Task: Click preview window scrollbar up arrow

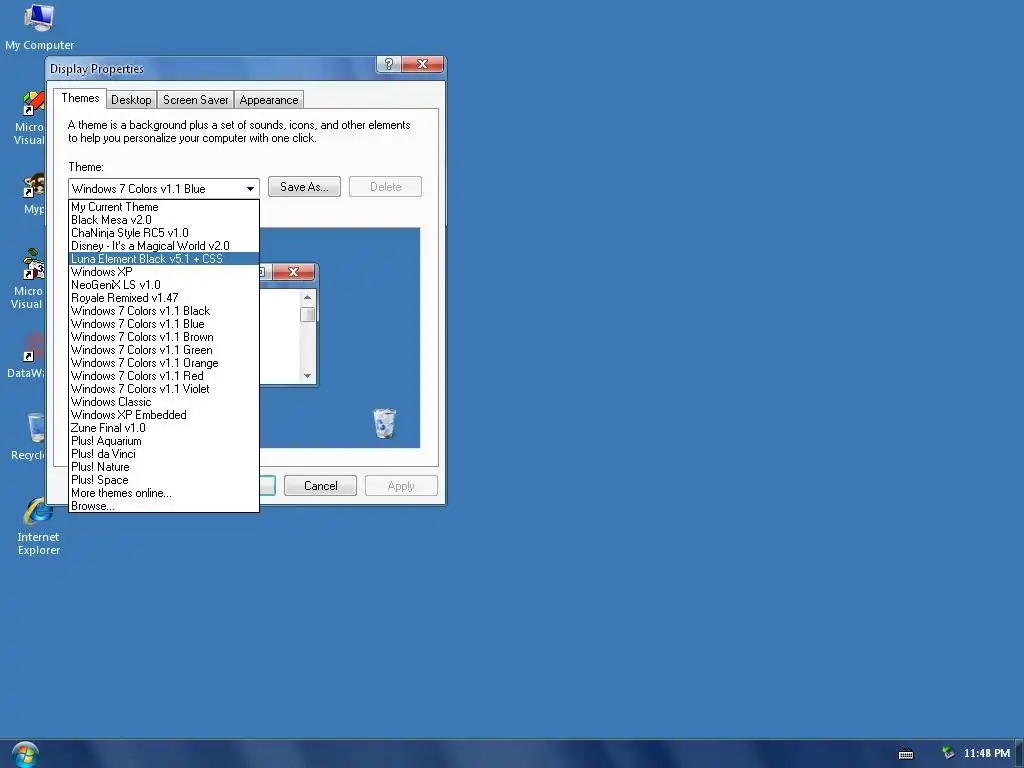Action: [308, 297]
